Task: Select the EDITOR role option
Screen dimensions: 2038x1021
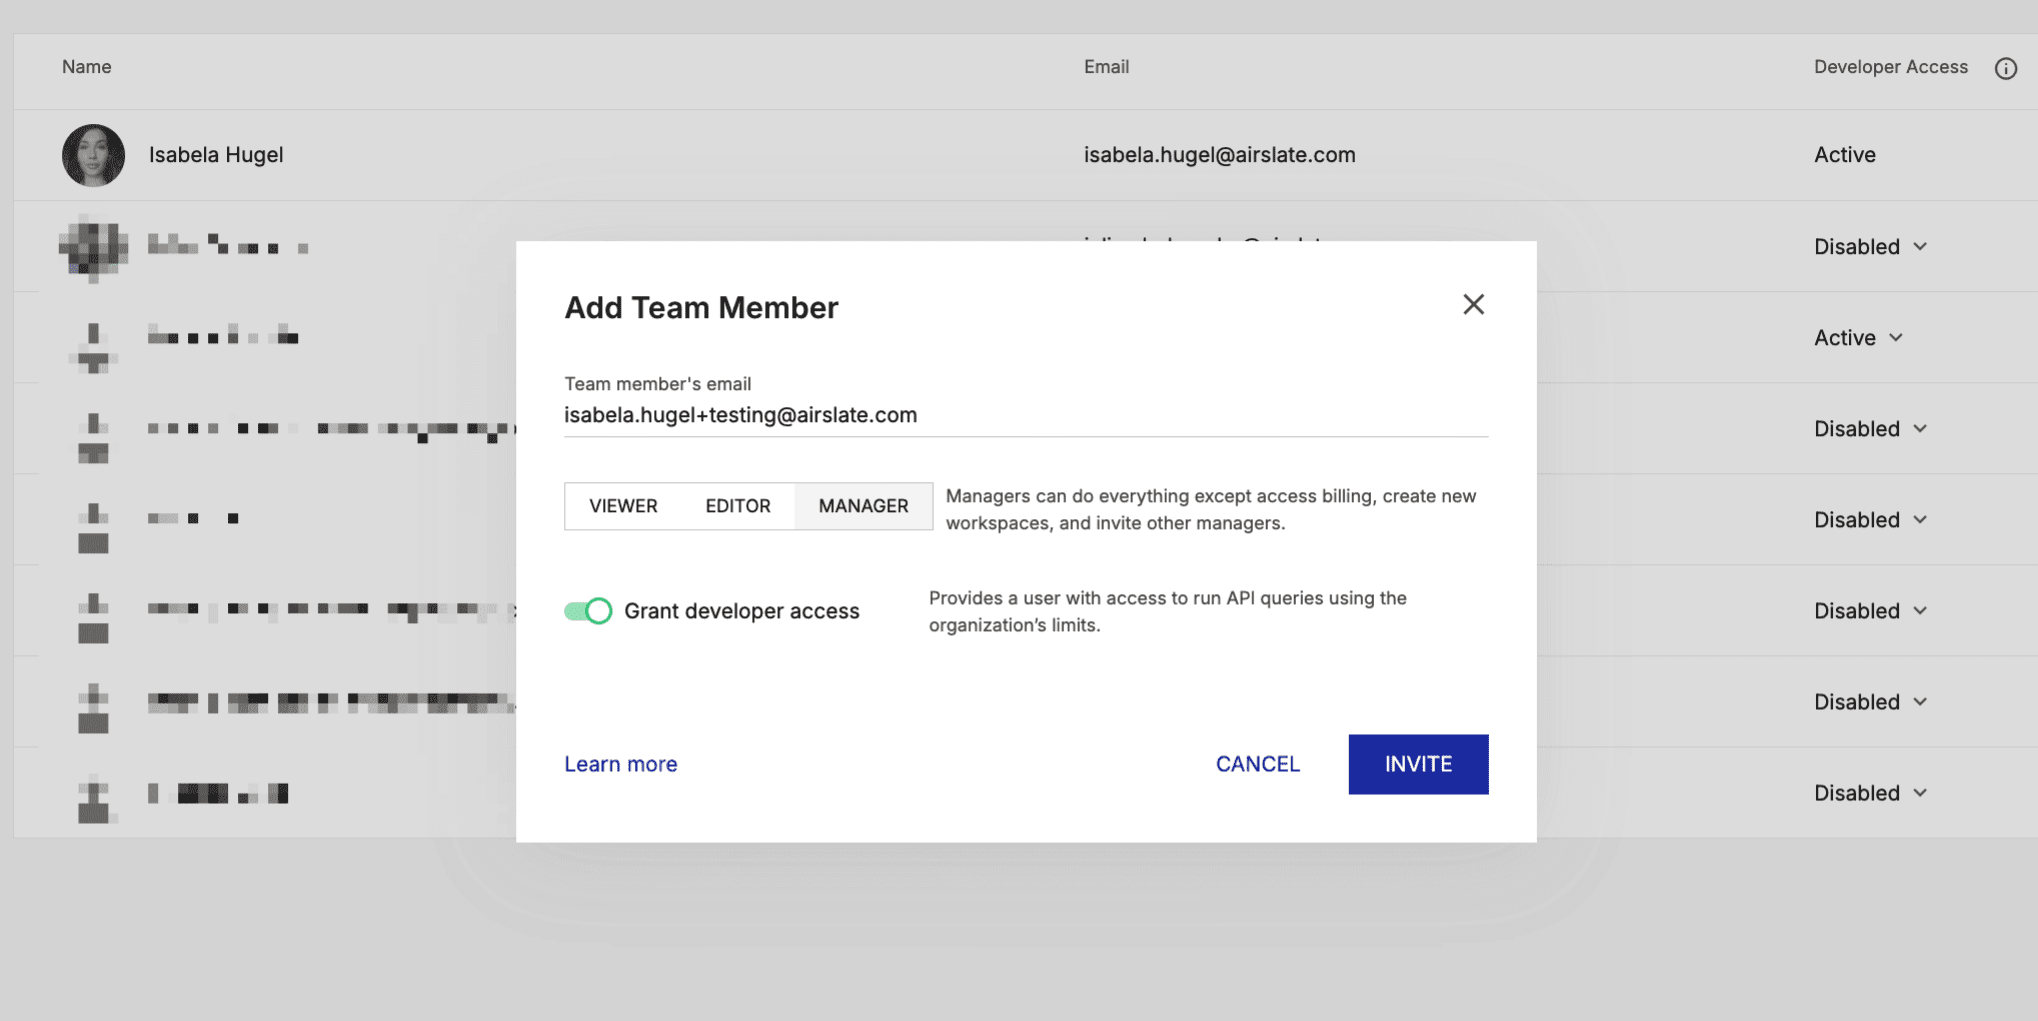Action: click(738, 506)
